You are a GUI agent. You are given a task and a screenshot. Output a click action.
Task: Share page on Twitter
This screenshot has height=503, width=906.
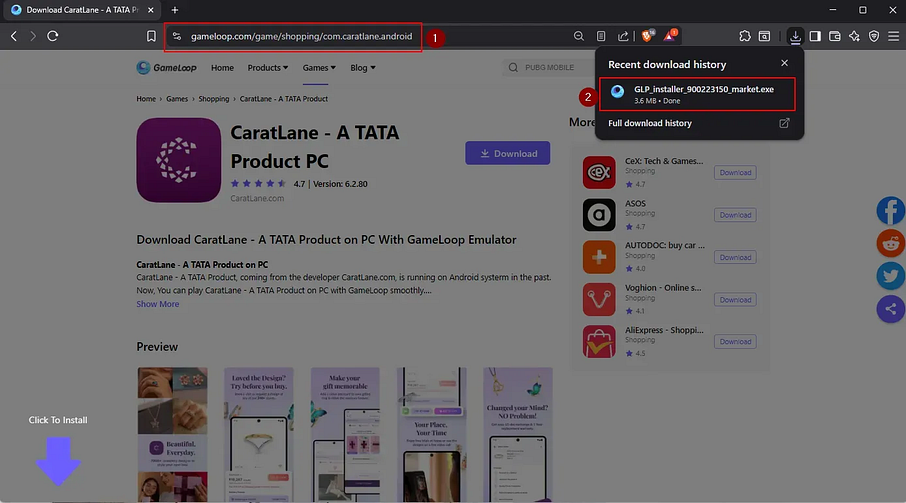coord(890,276)
